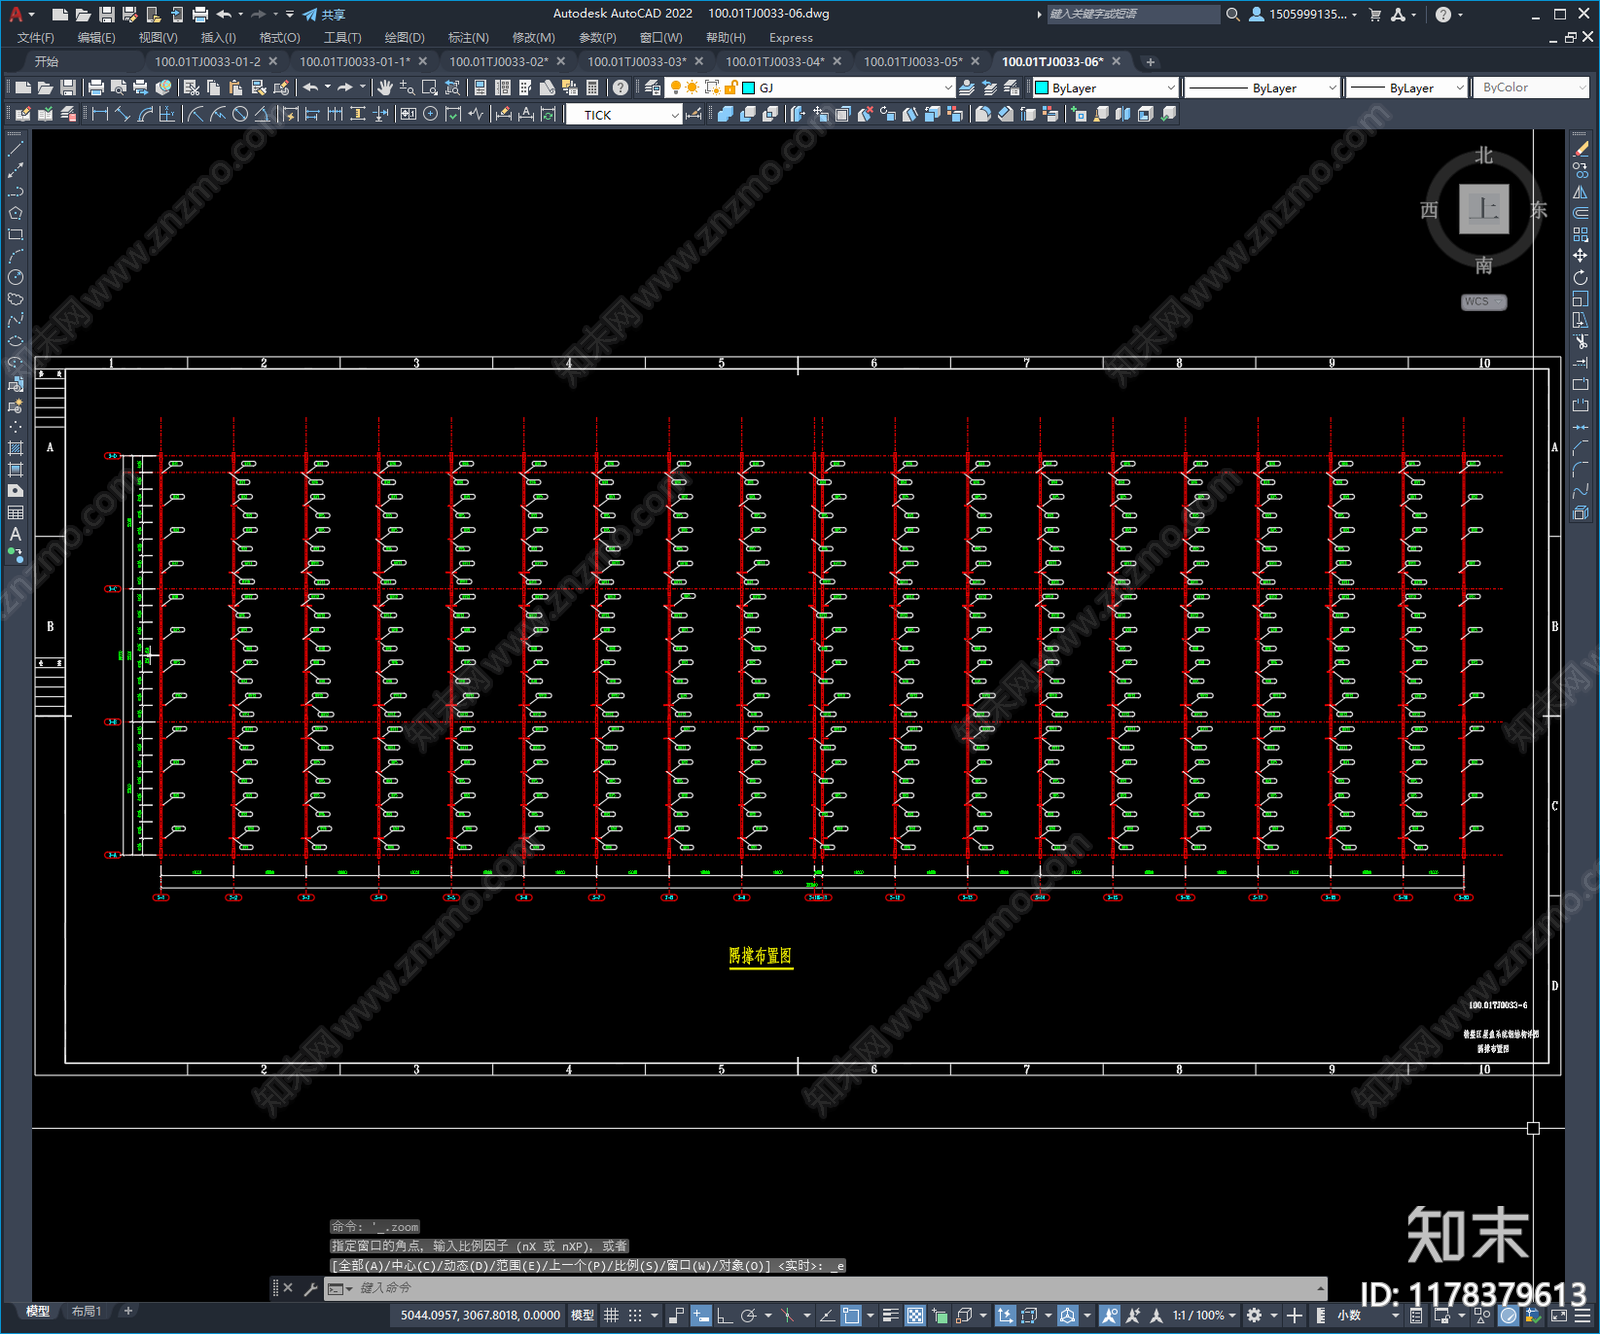Open the 标注(N) menu
Image resolution: width=1600 pixels, height=1334 pixels.
coord(468,38)
